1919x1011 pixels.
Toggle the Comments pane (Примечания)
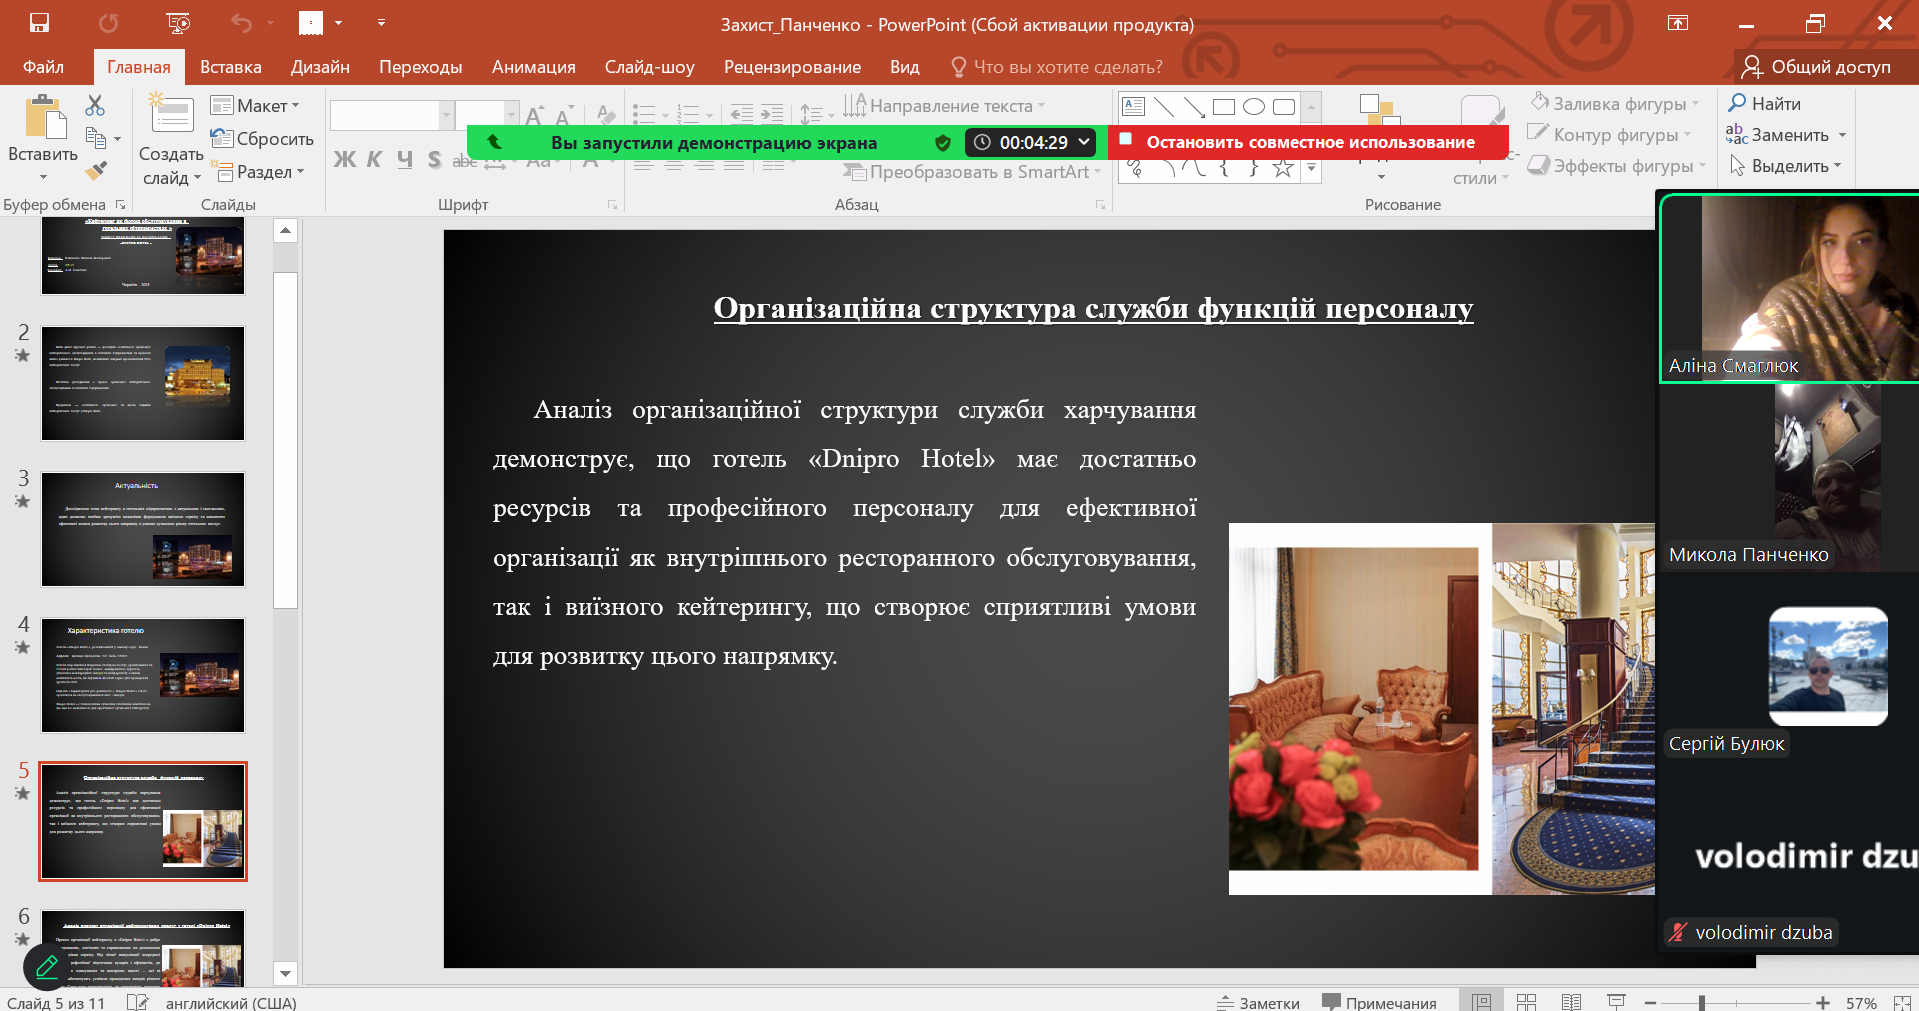1379,1002
